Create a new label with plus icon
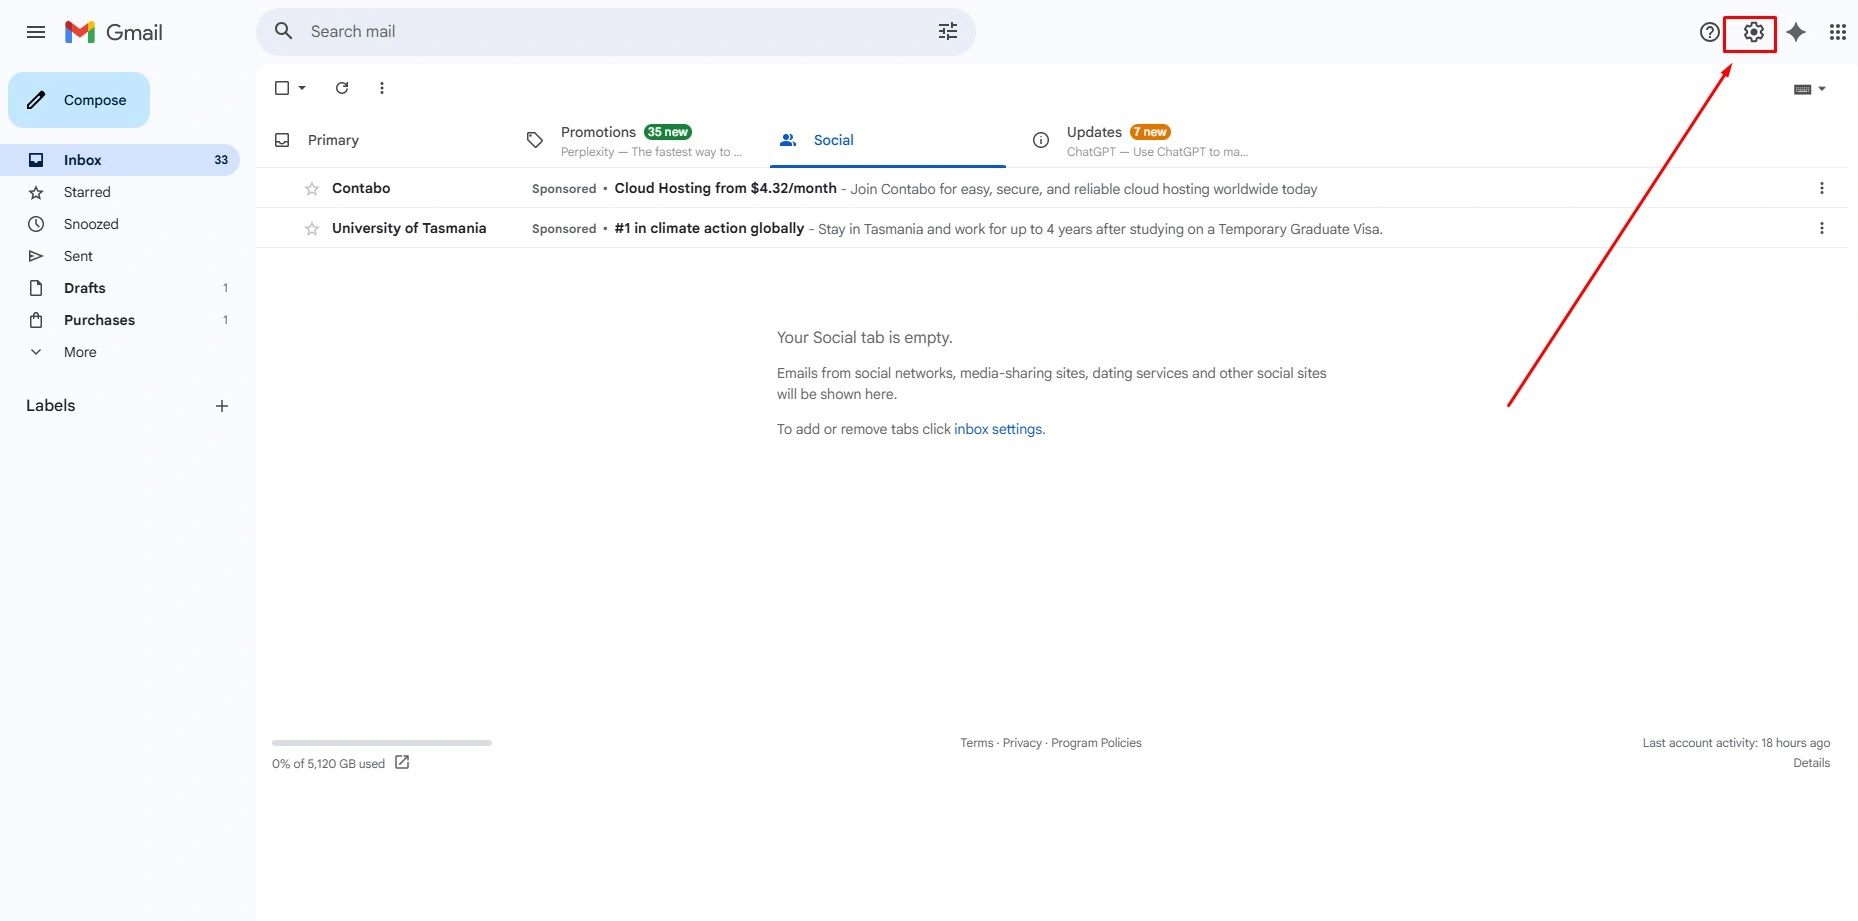 click(x=222, y=406)
